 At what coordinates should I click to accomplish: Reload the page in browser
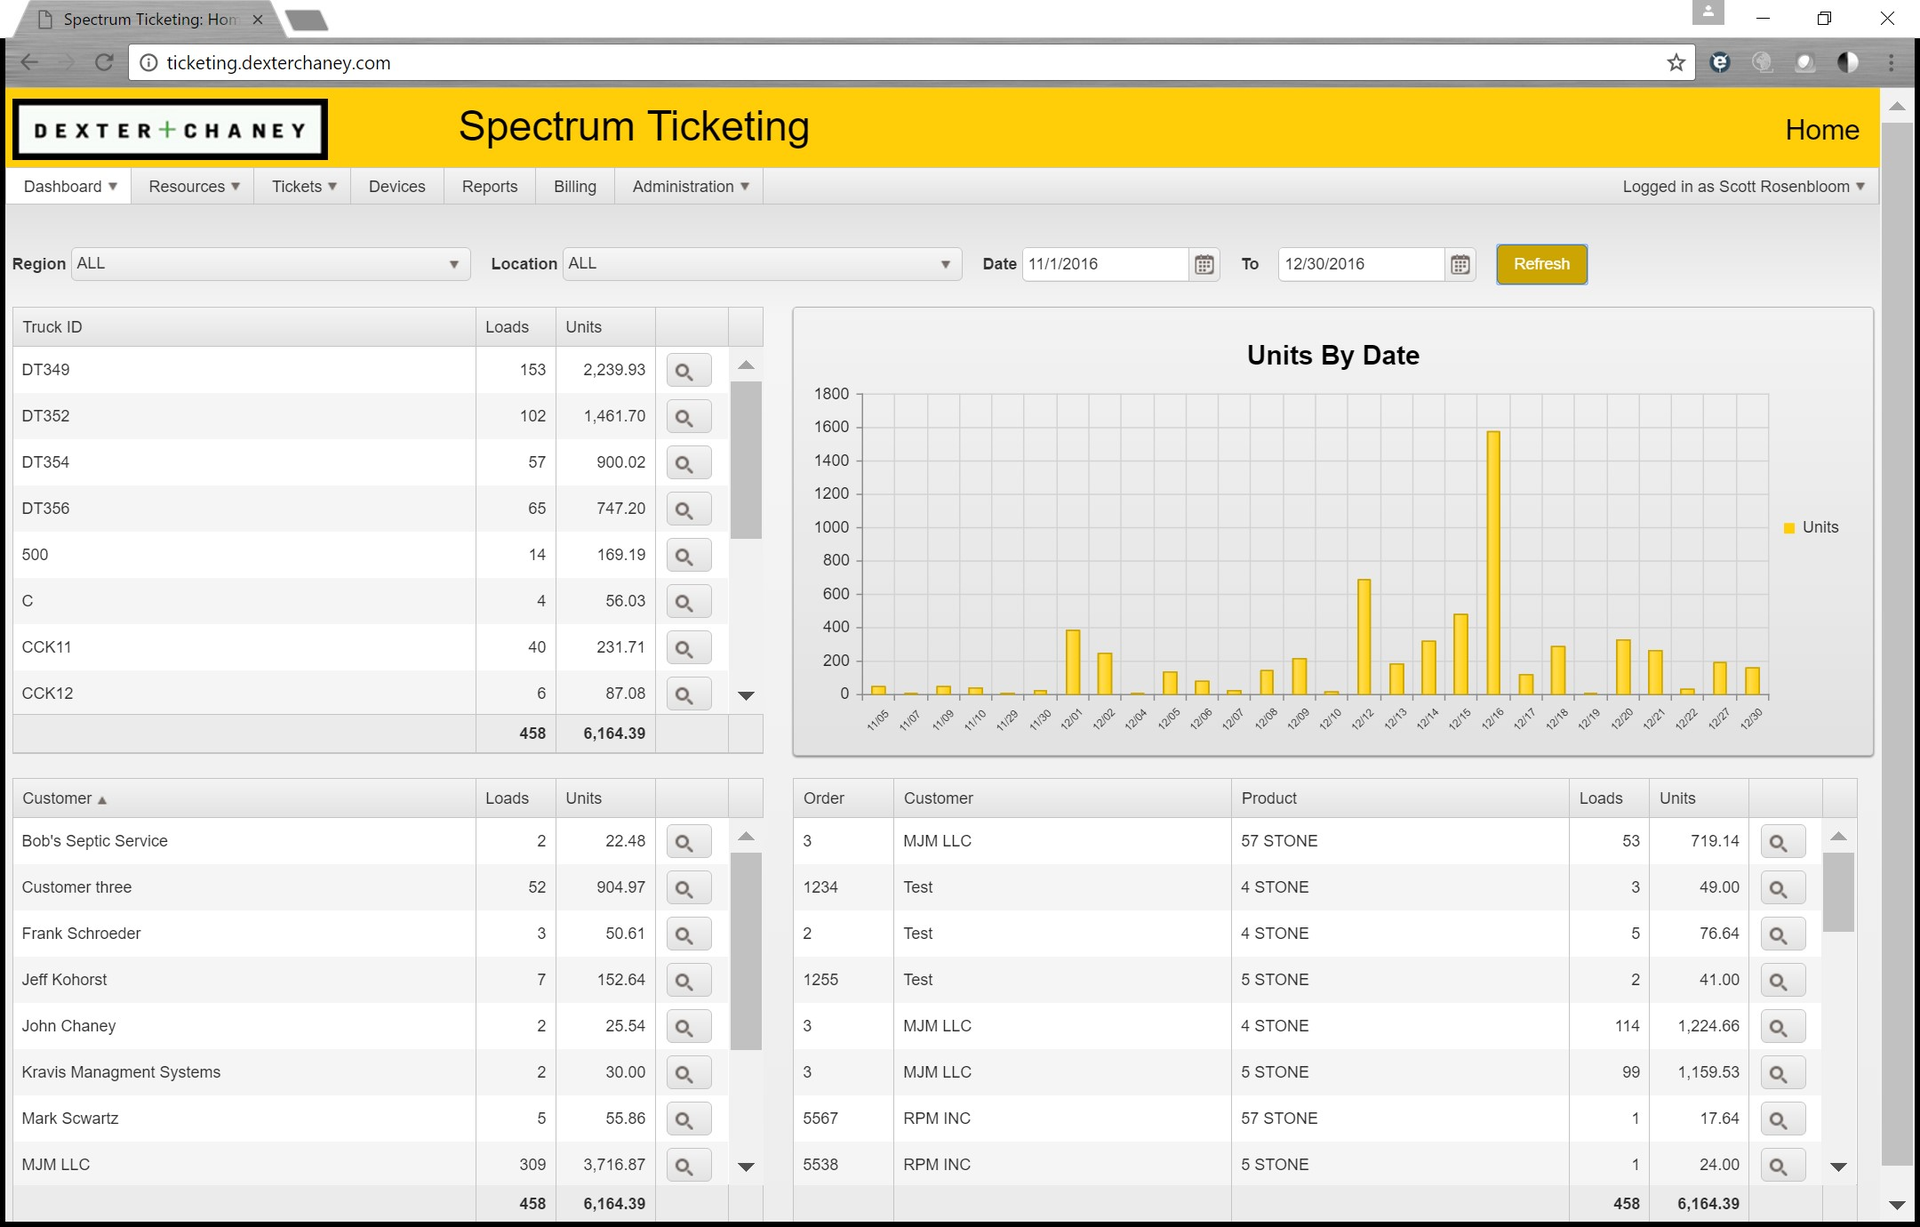point(104,62)
